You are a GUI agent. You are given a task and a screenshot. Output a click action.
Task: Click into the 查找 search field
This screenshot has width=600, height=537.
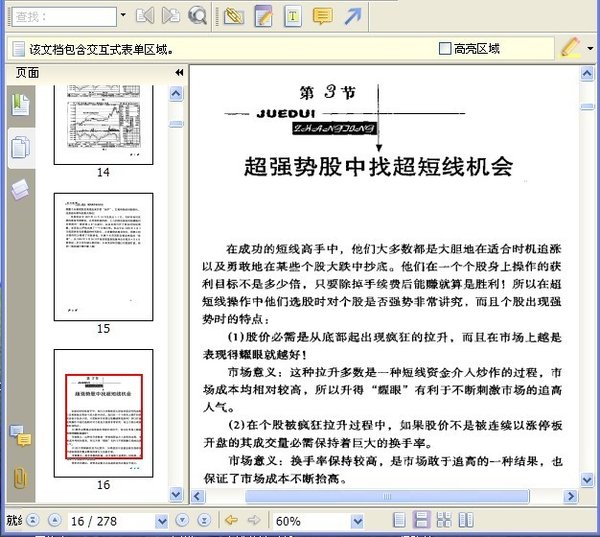[x=64, y=17]
